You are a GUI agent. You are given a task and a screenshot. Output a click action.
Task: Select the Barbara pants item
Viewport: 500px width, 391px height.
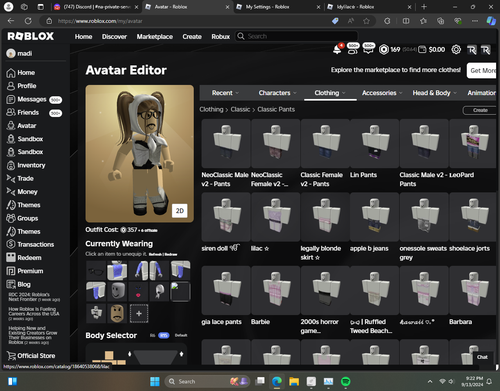pyautogui.click(x=473, y=296)
